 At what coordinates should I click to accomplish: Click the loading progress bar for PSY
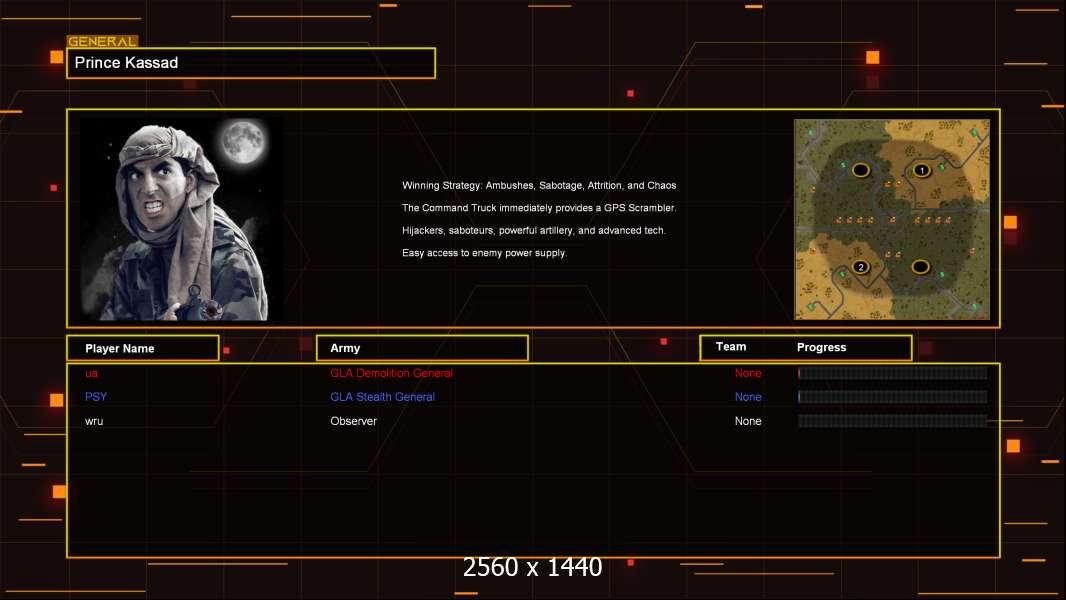[x=893, y=397]
